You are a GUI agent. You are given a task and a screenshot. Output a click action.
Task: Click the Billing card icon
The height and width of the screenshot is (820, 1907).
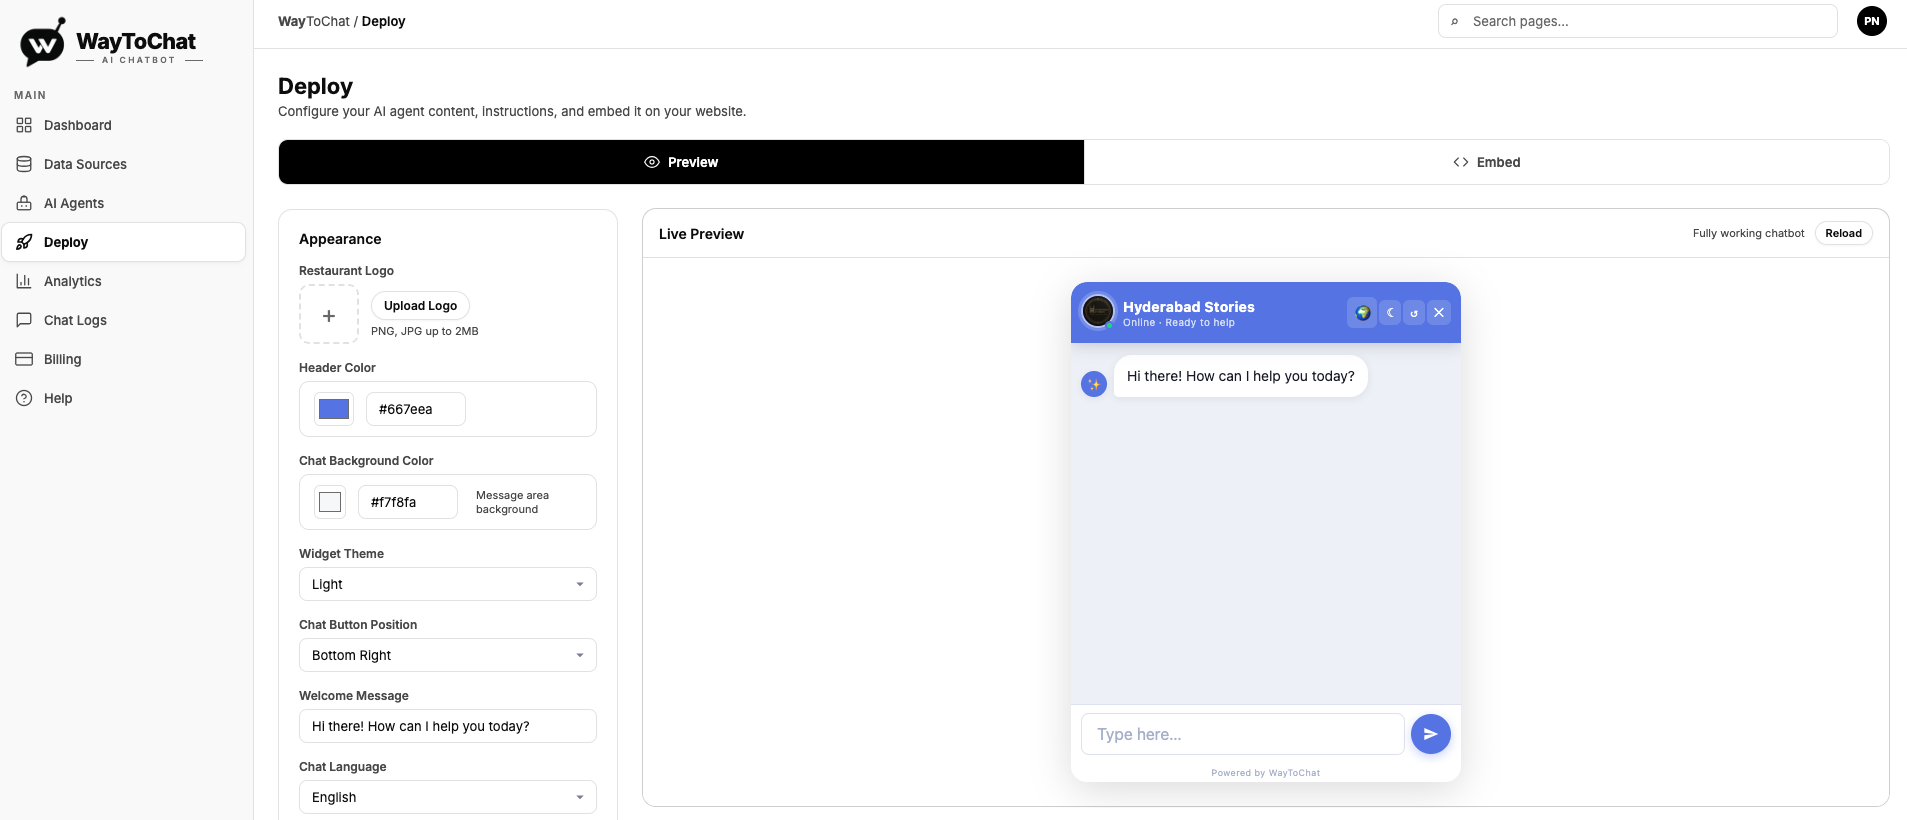pos(24,359)
